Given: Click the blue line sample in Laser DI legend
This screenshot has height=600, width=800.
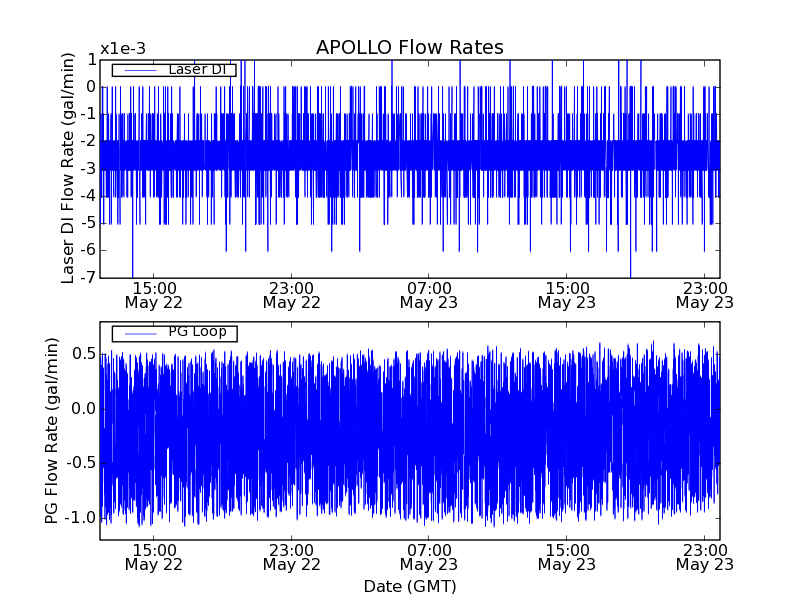Looking at the screenshot, I should (x=139, y=70).
